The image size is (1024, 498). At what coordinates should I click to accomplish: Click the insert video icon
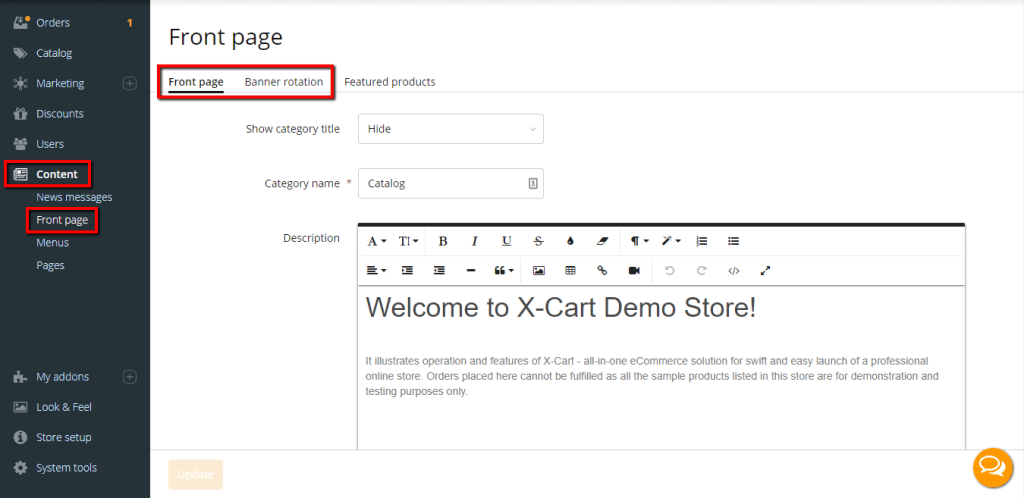click(634, 270)
